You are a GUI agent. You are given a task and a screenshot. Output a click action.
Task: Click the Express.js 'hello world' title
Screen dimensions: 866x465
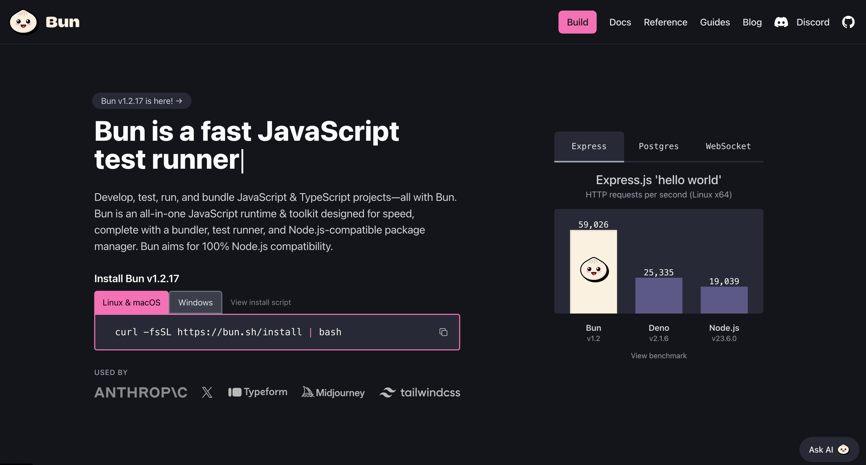[658, 180]
